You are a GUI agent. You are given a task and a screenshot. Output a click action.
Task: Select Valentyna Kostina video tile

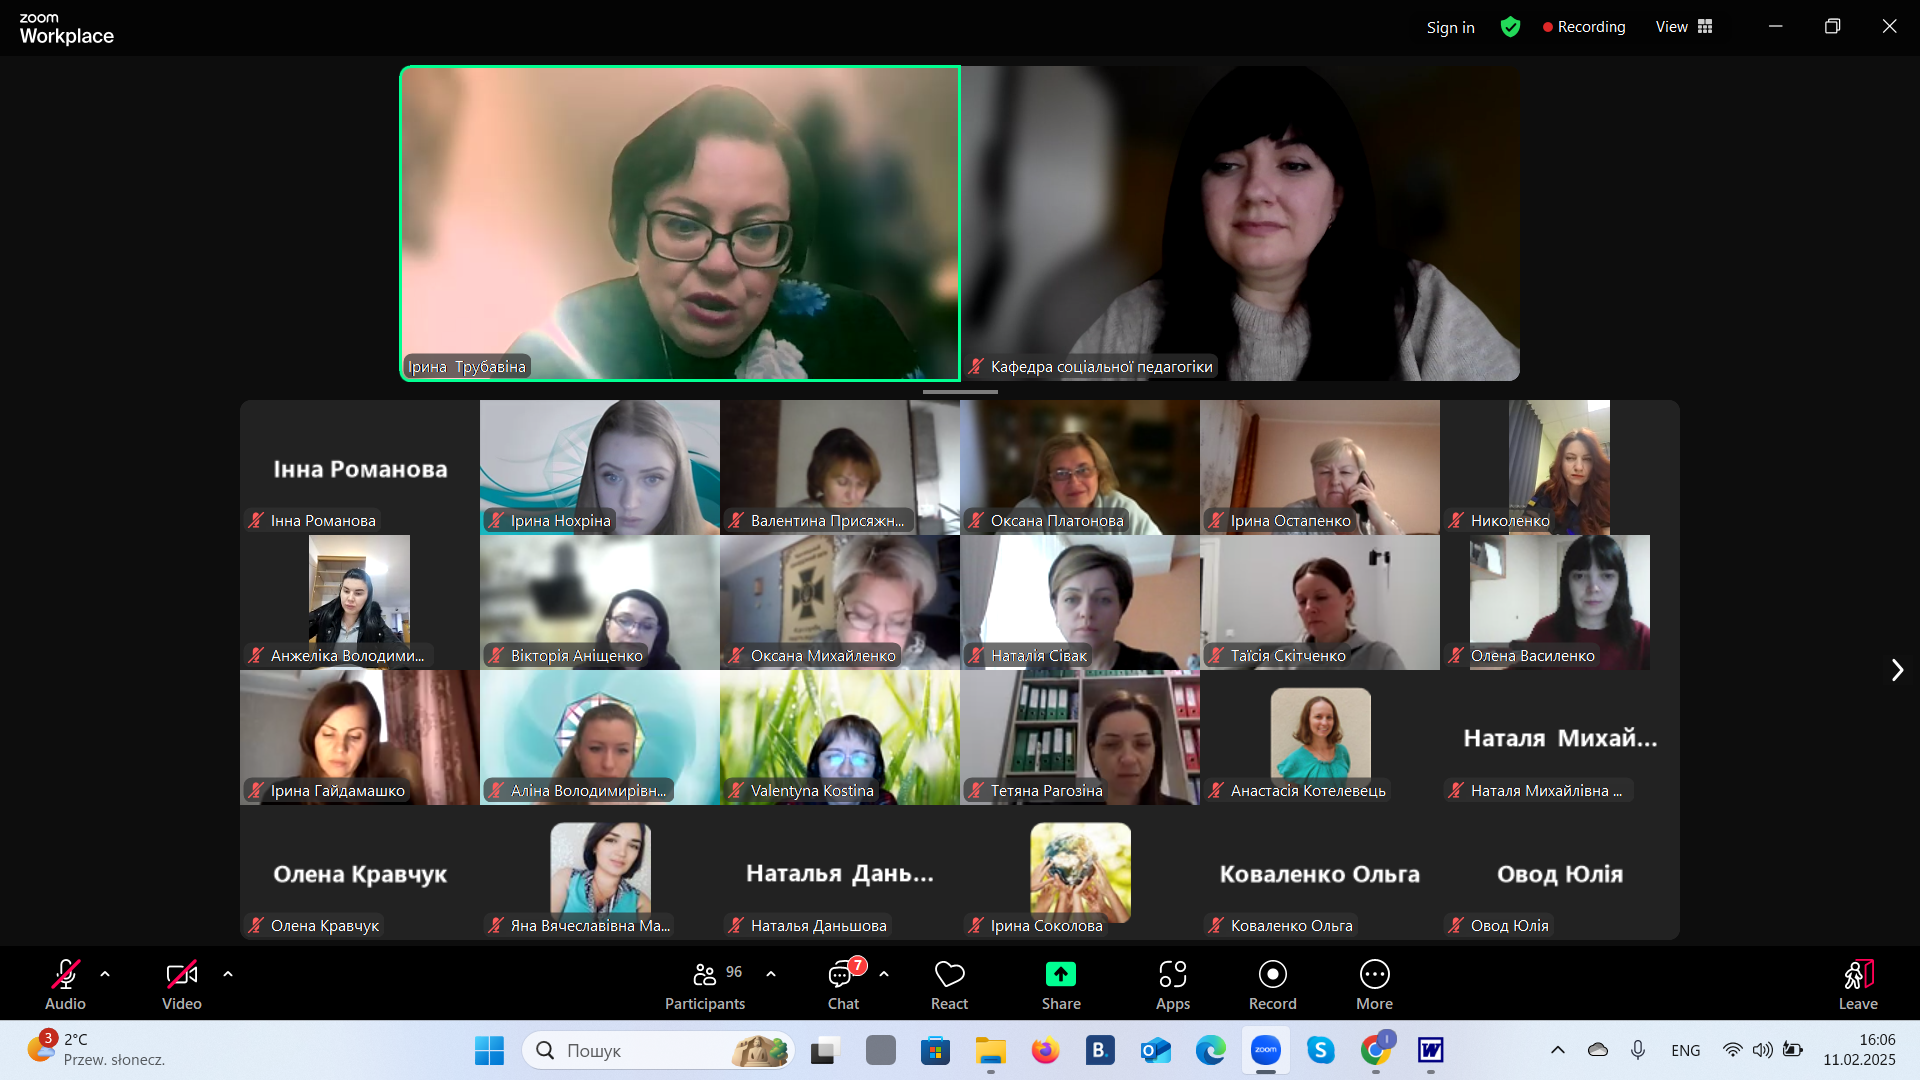[840, 737]
